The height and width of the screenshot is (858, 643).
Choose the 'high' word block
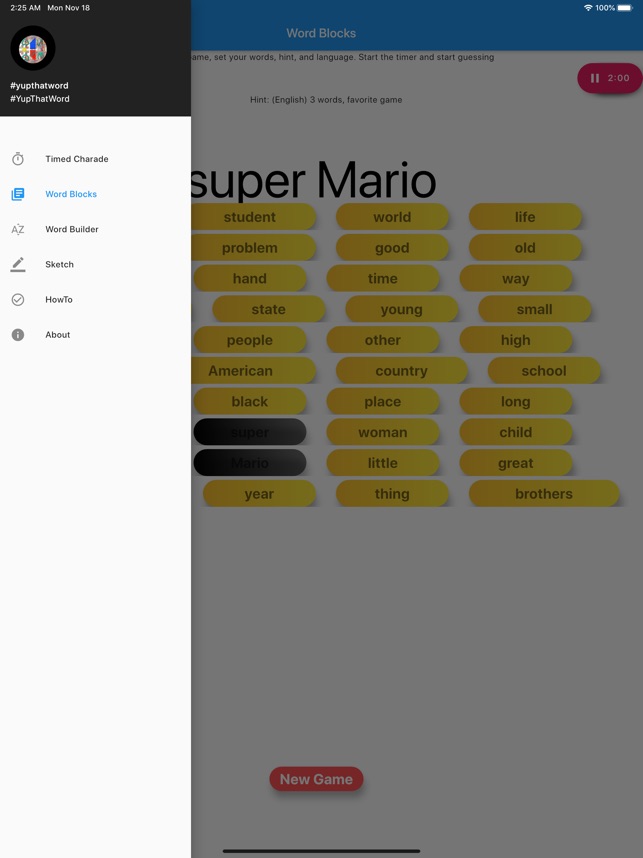point(515,340)
